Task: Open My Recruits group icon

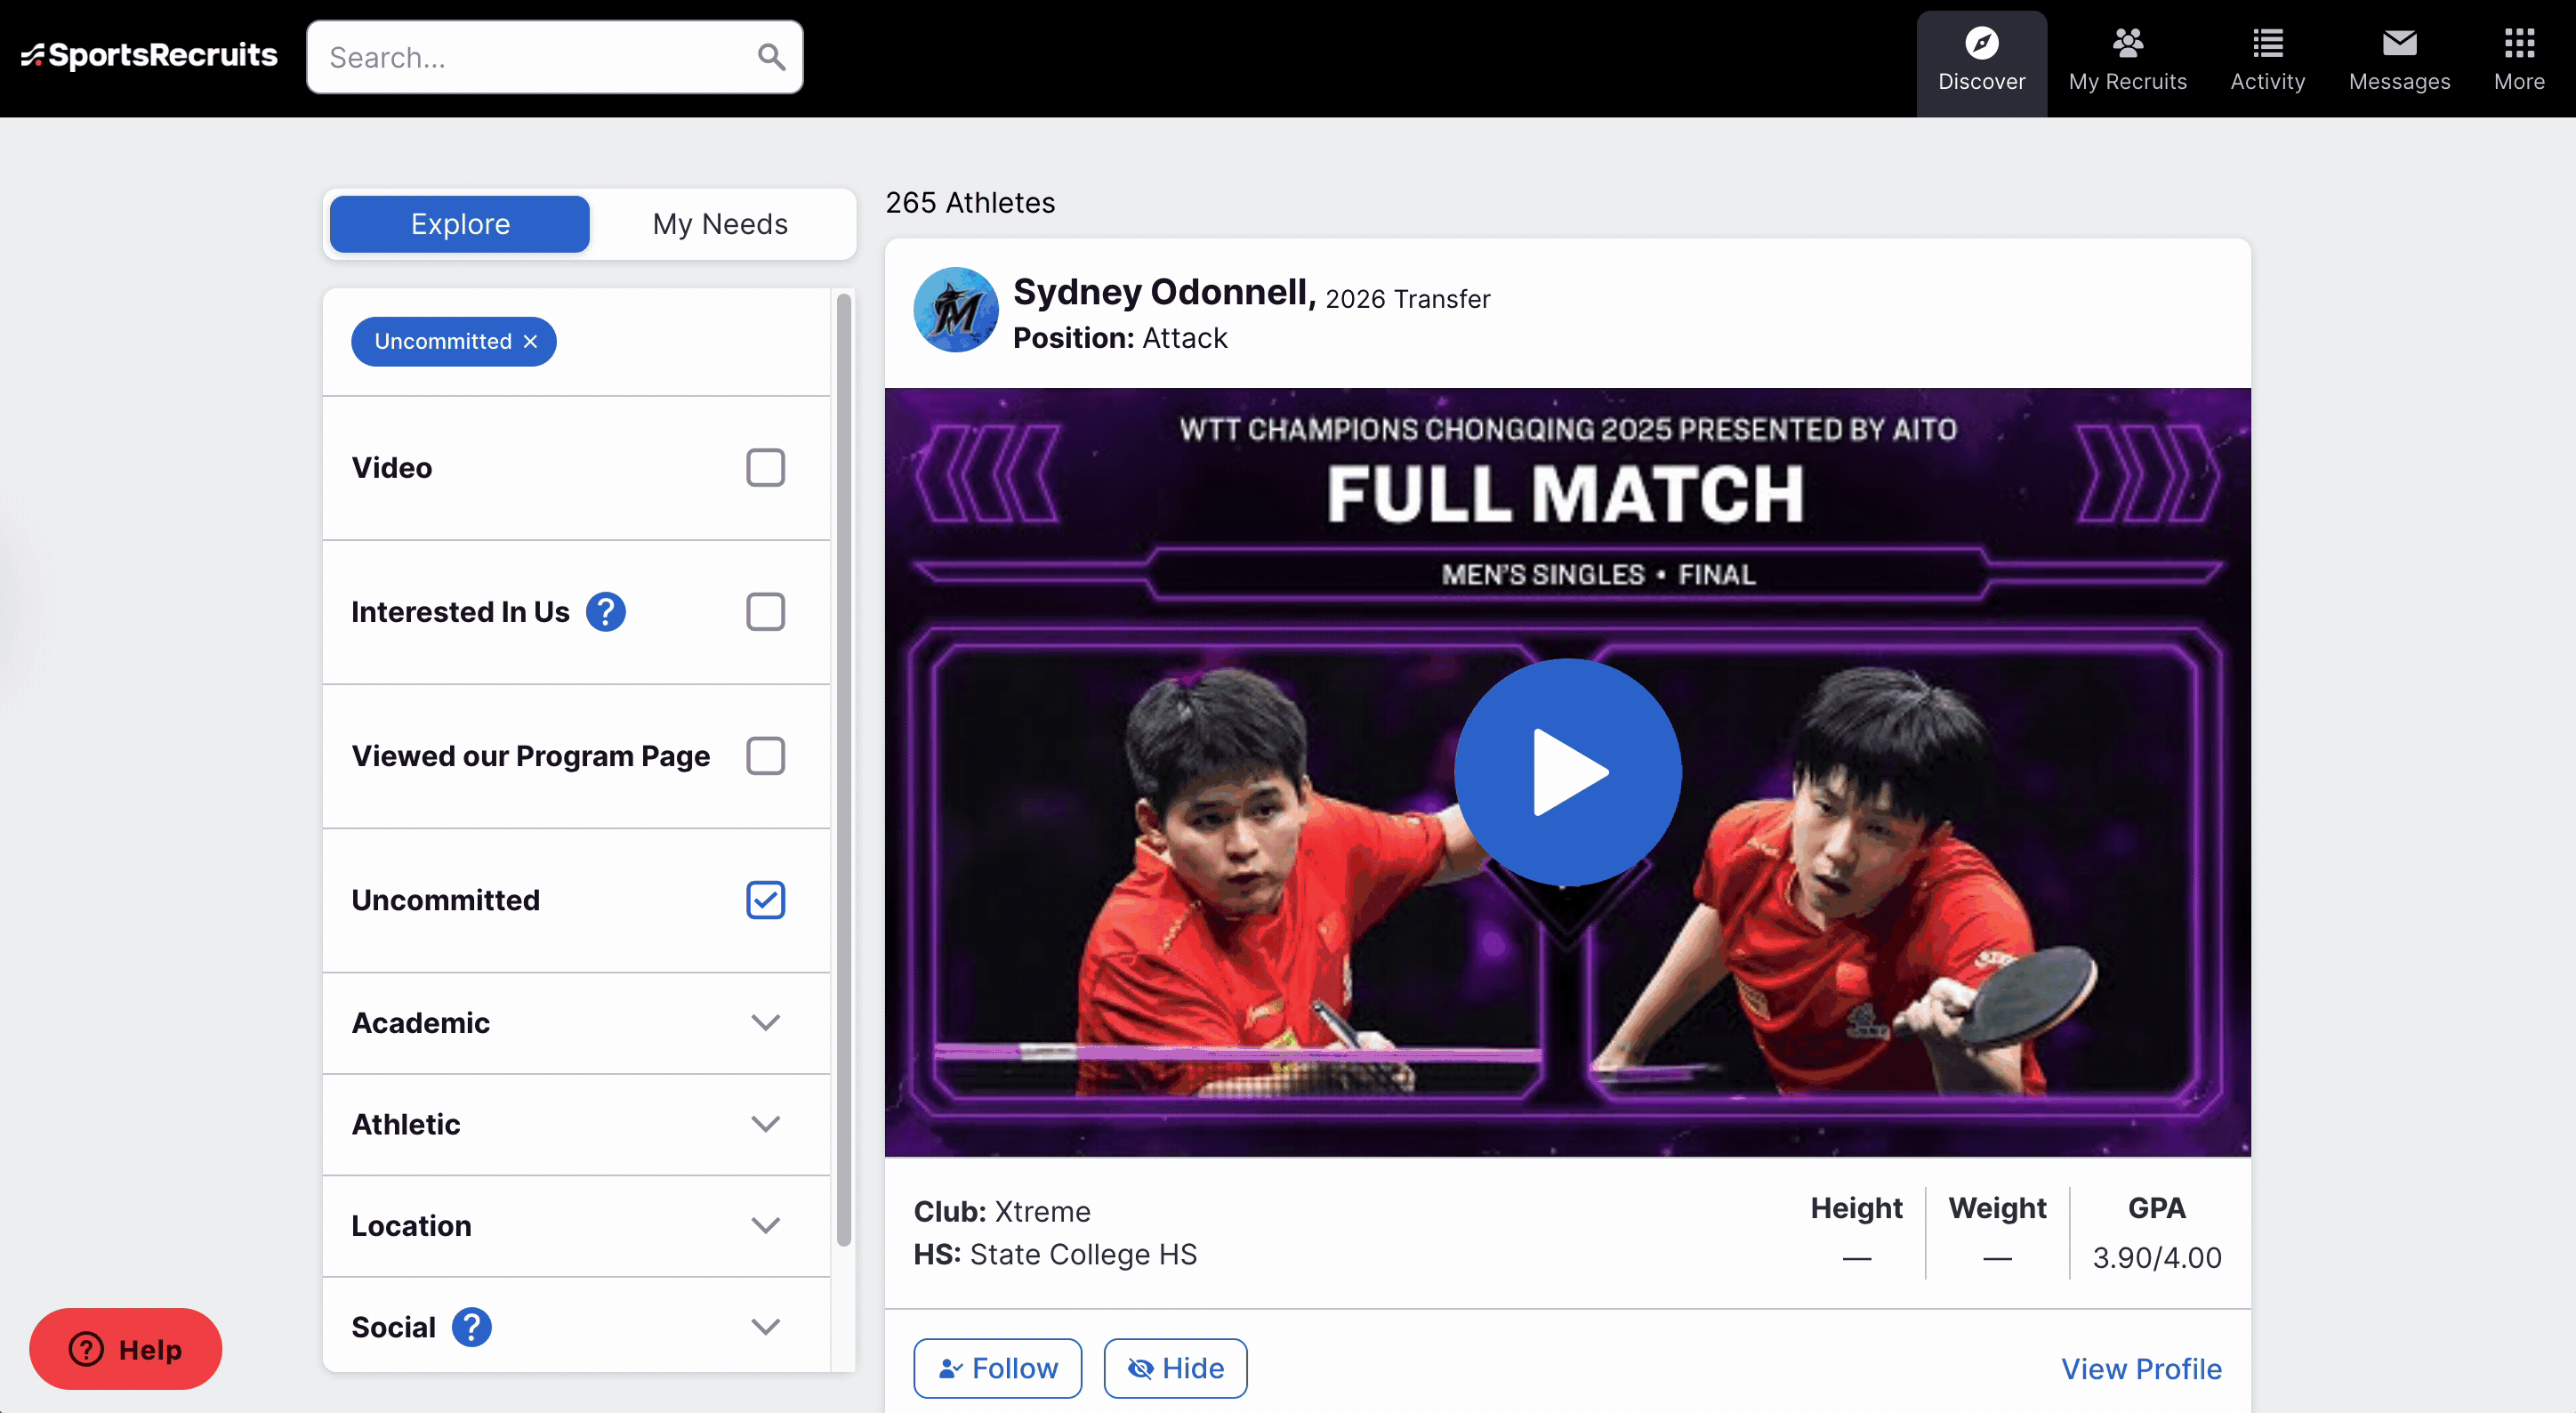Action: point(2127,43)
